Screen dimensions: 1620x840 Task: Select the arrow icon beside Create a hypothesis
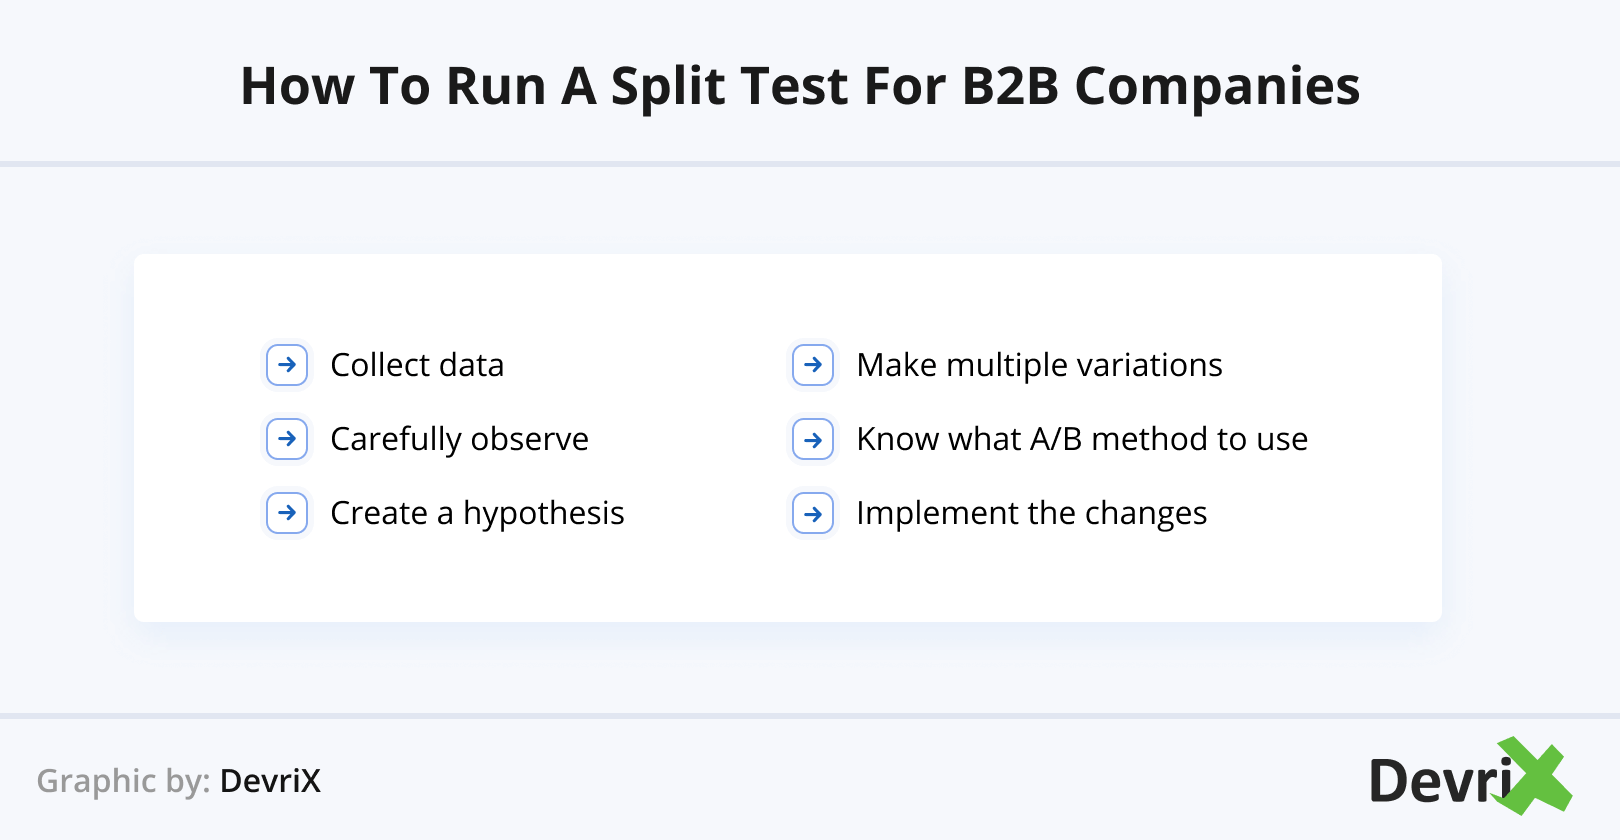[x=287, y=513]
